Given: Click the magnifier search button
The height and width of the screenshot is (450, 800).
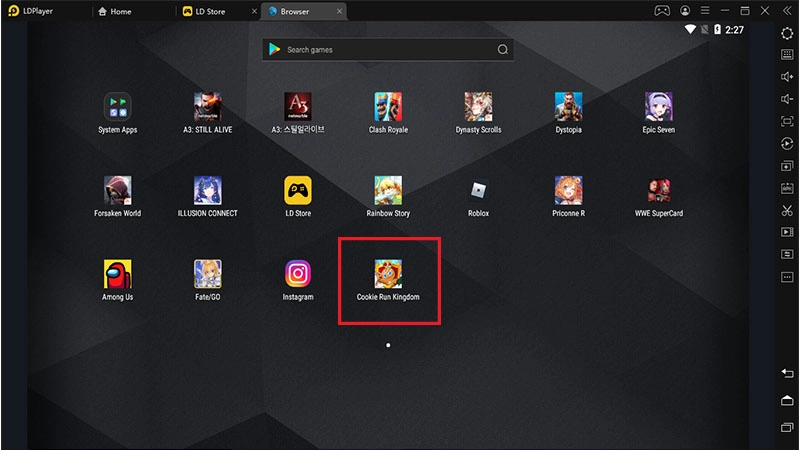Looking at the screenshot, I should pos(503,49).
